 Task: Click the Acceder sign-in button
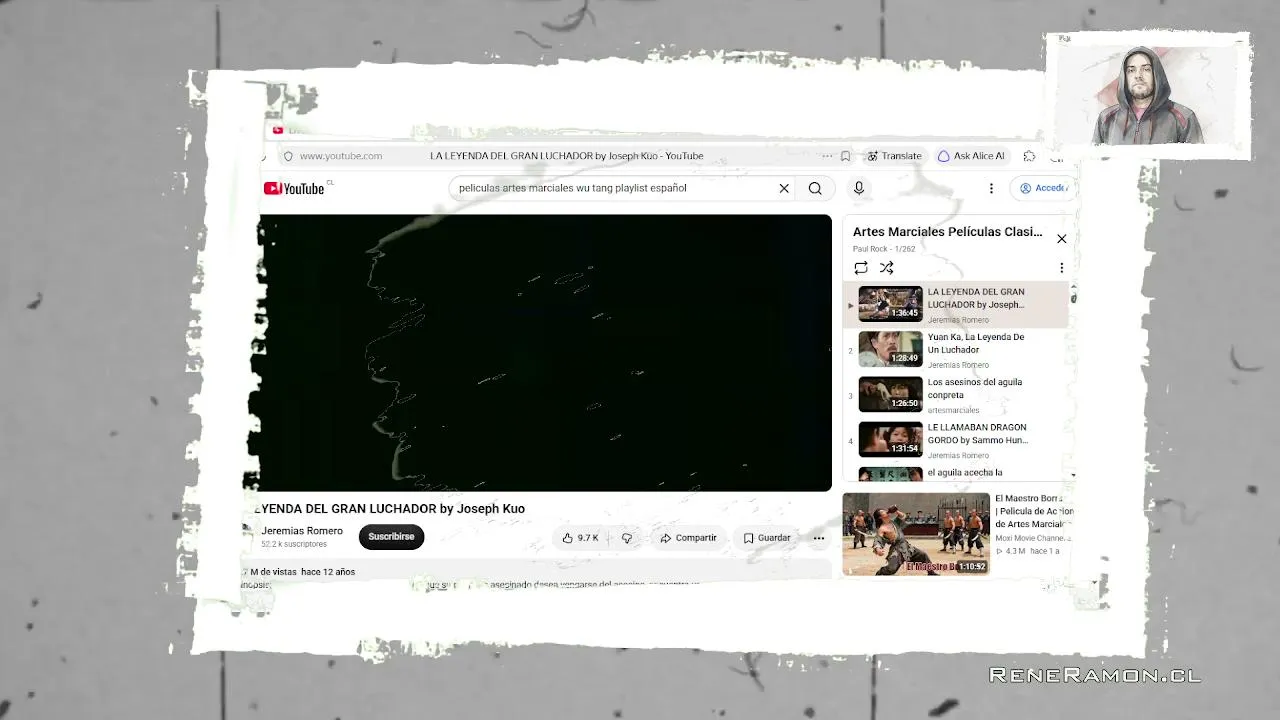[x=1043, y=188]
